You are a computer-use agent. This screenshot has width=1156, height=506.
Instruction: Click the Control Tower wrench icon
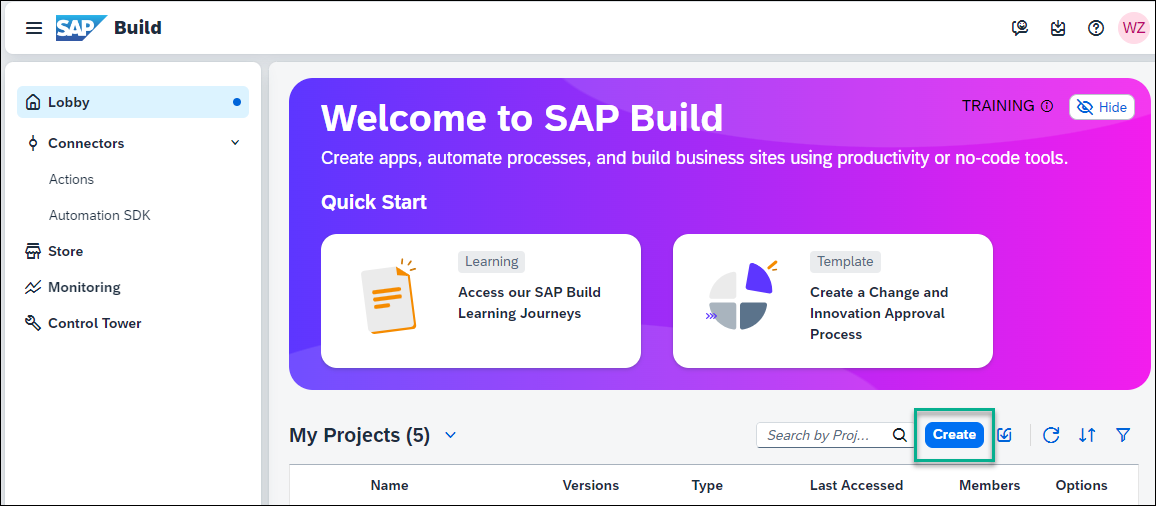point(32,323)
